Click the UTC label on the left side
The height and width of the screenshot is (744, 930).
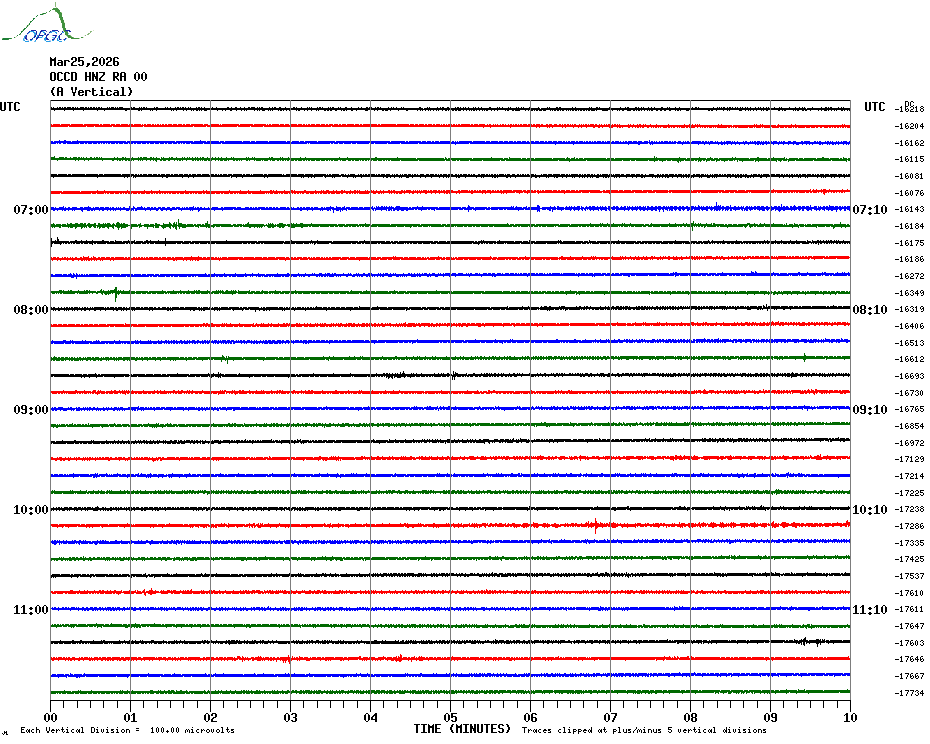(10, 107)
